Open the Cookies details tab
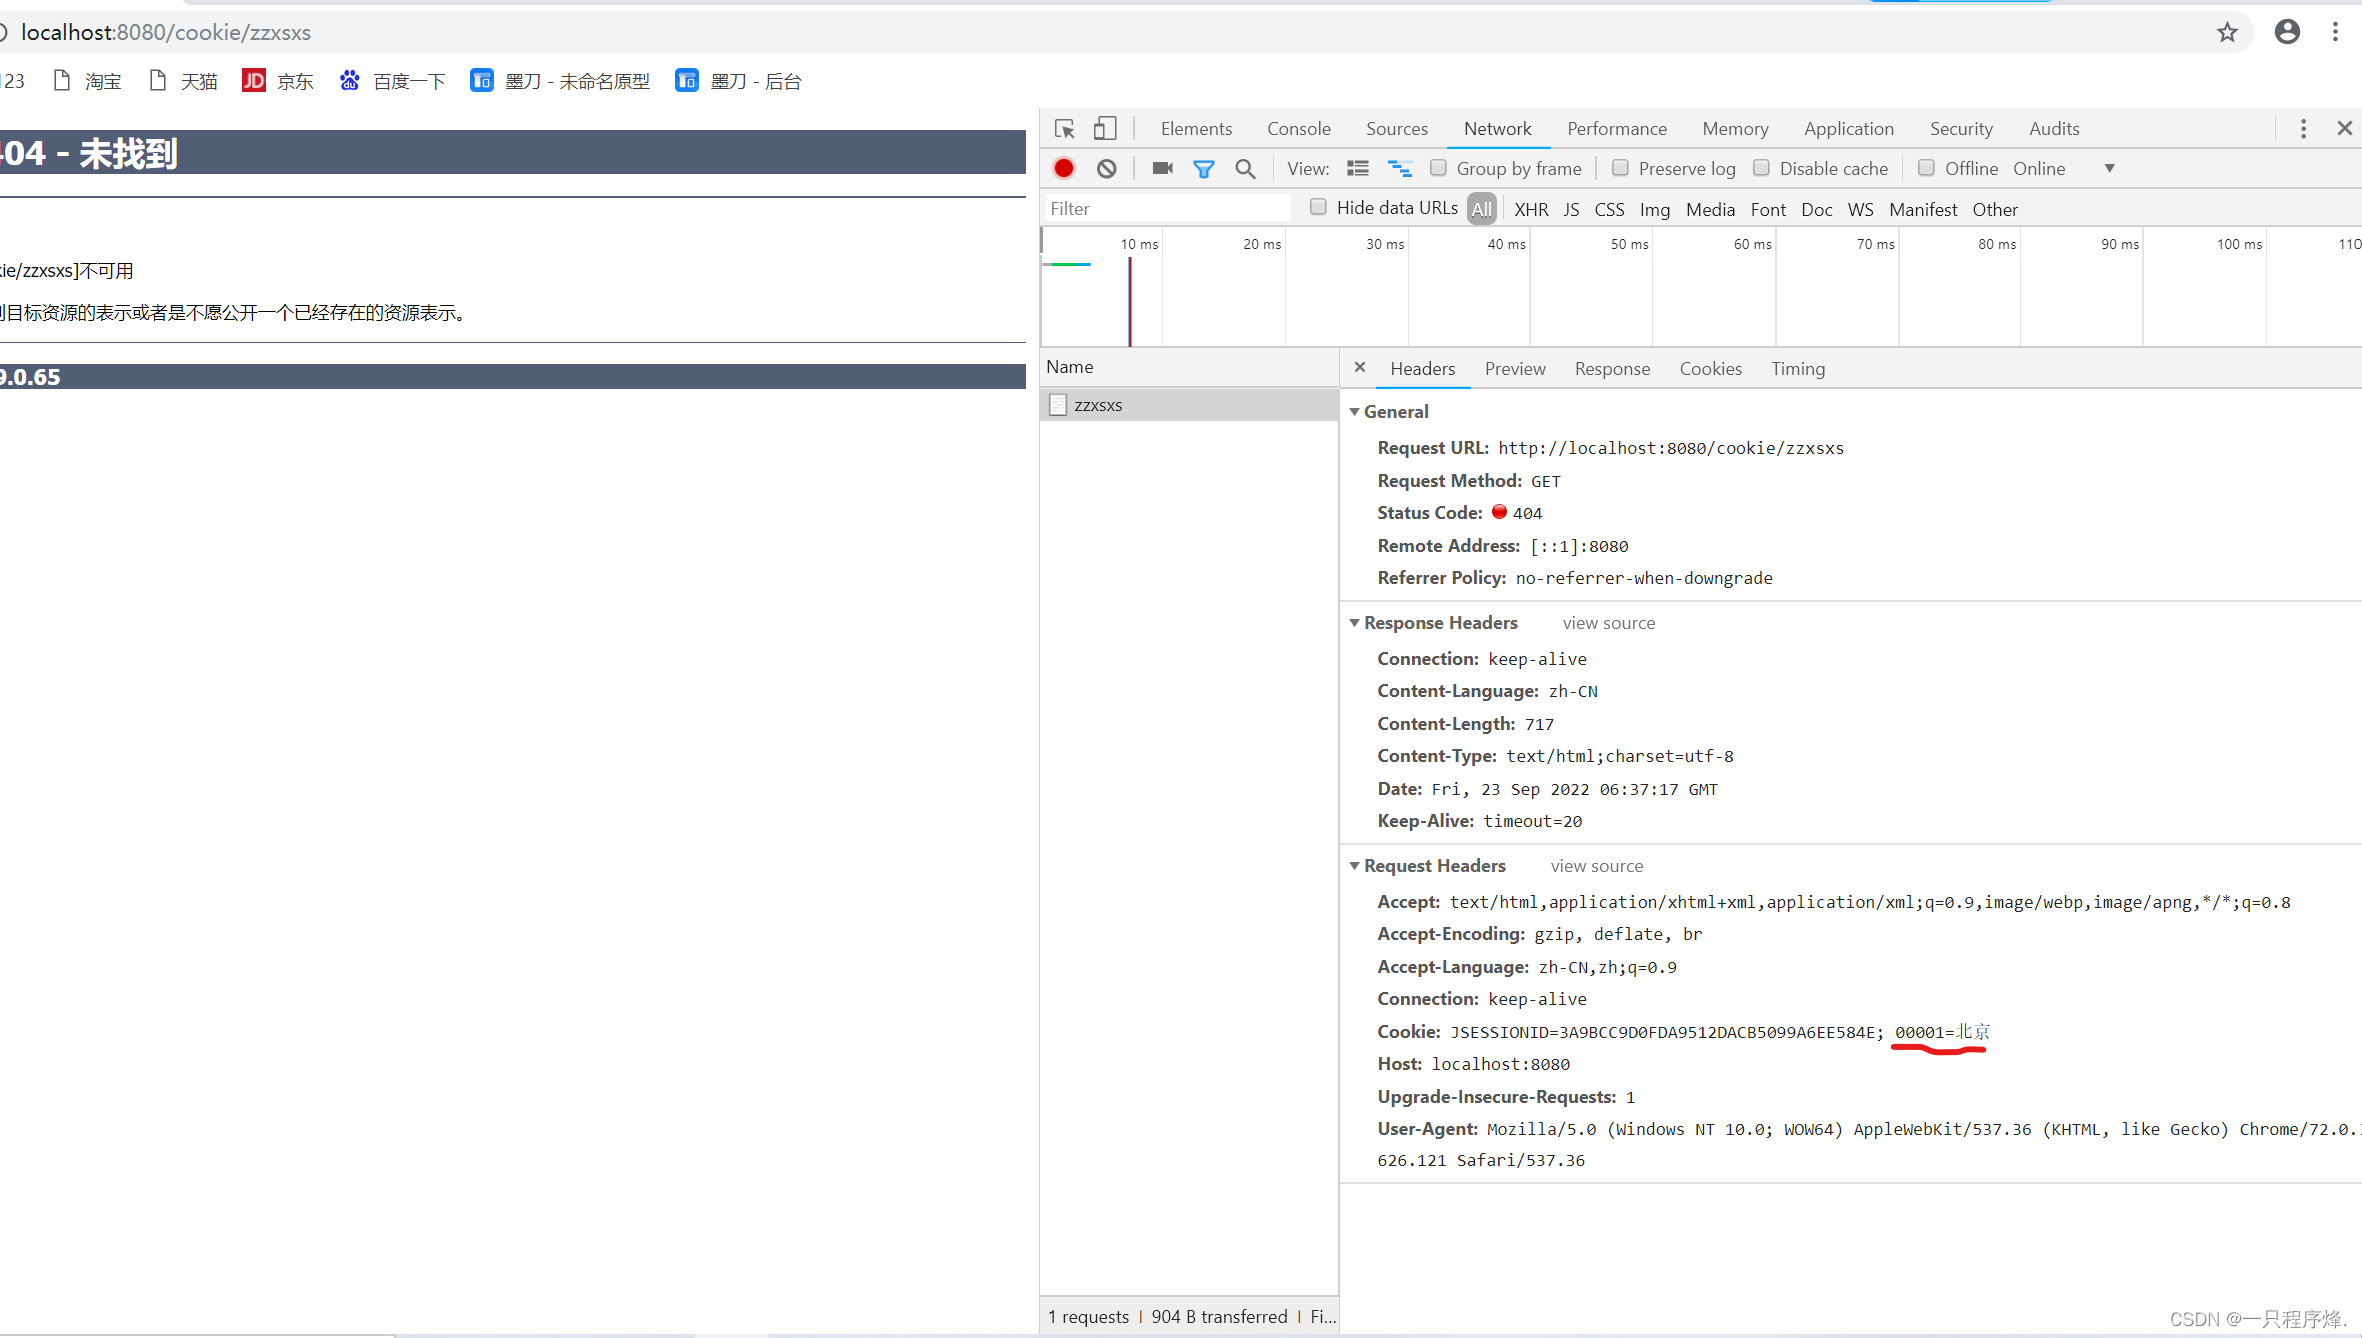The height and width of the screenshot is (1338, 2362). [x=1710, y=369]
